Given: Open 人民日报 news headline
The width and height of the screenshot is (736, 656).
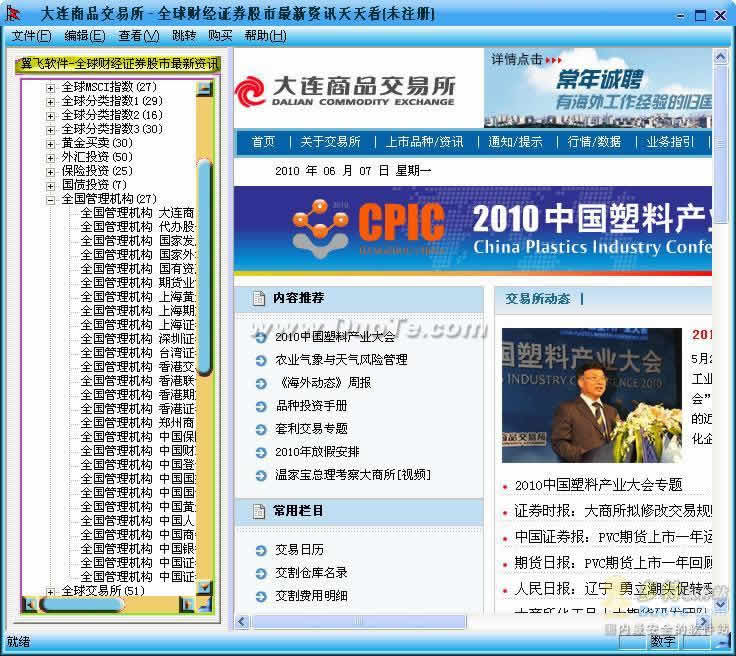Looking at the screenshot, I should [x=613, y=589].
